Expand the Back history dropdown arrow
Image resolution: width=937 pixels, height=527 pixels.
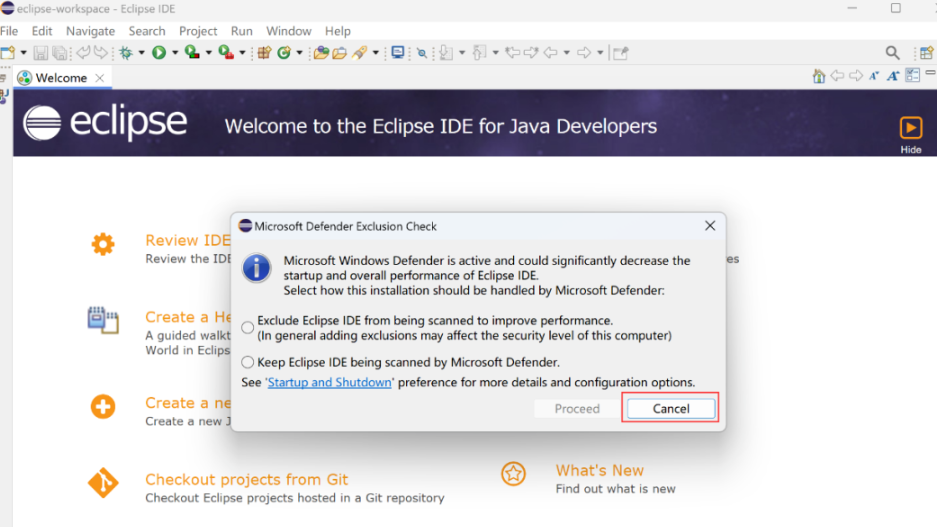[567, 53]
